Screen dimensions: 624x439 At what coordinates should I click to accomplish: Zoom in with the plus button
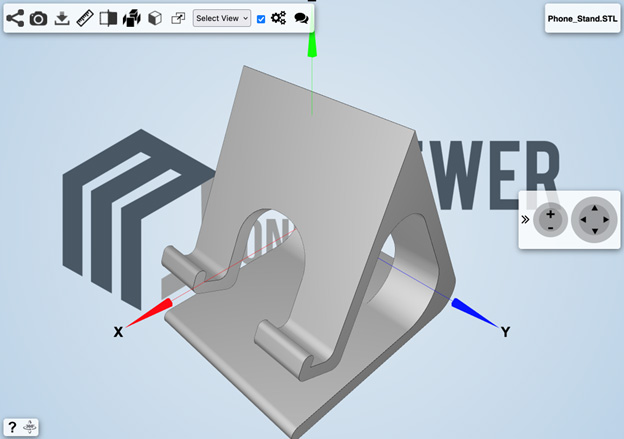tap(550, 213)
